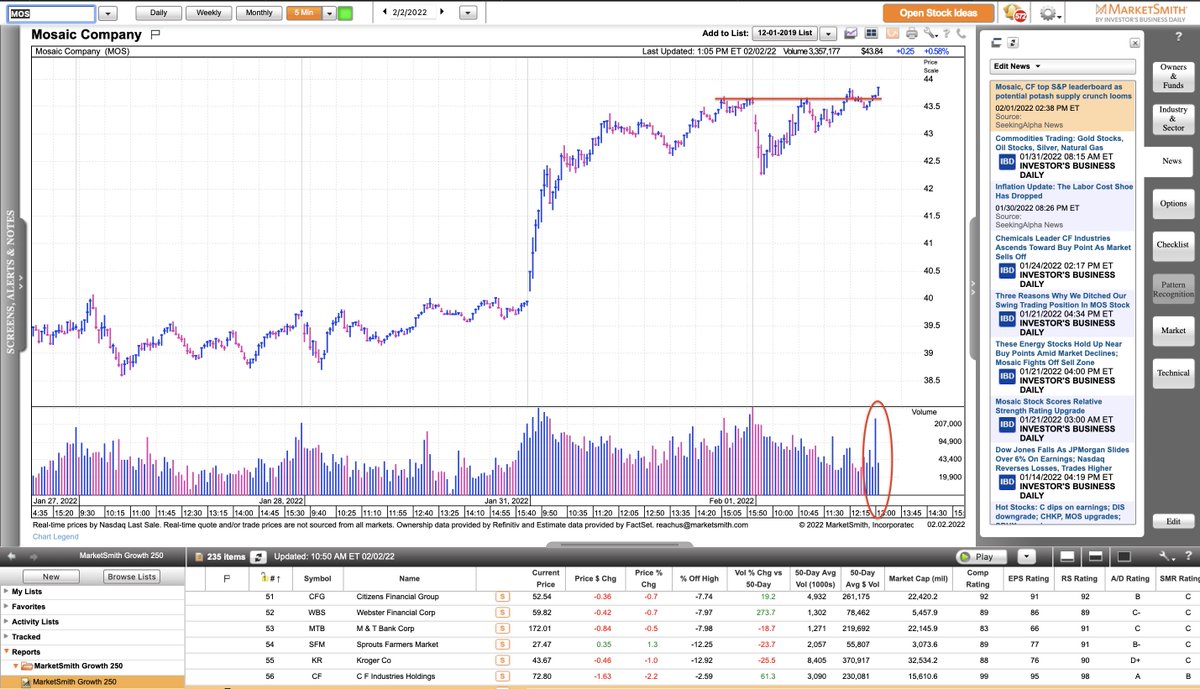1200x689 pixels.
Task: Open the wrench tools menu icon
Action: click(930, 33)
